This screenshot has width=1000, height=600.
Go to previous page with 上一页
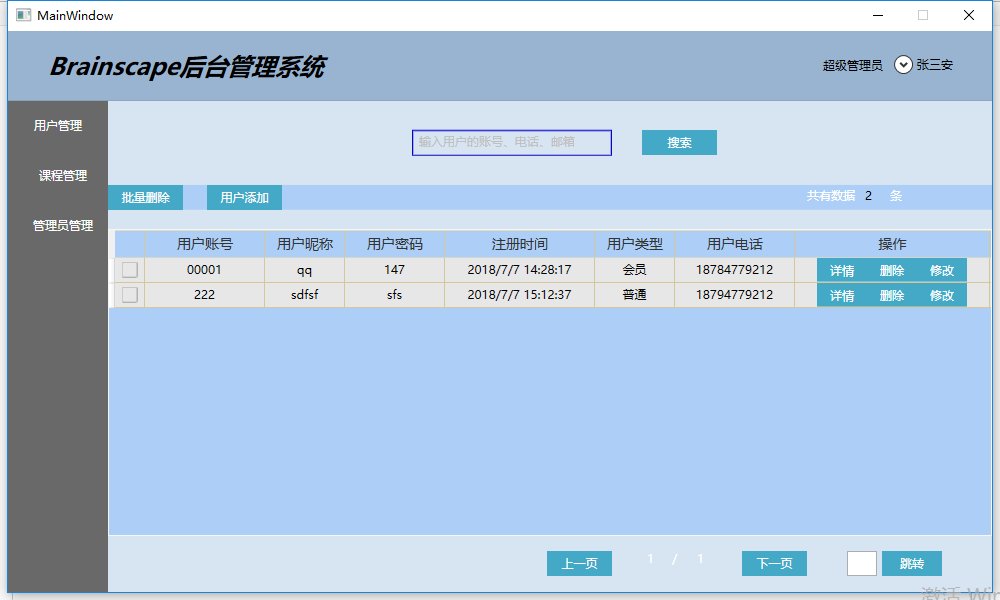coord(579,564)
